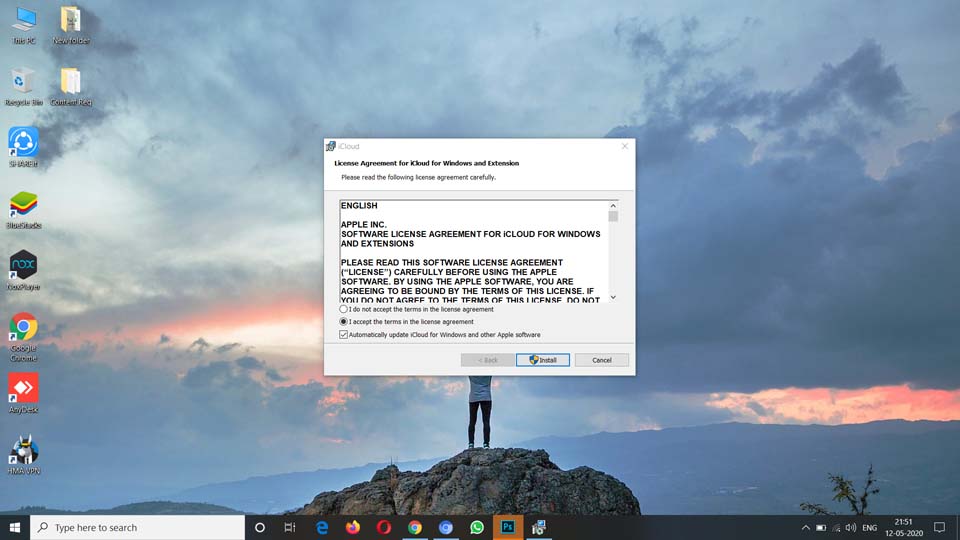Image resolution: width=960 pixels, height=540 pixels.
Task: Open Task View in the taskbar
Action: click(x=290, y=527)
